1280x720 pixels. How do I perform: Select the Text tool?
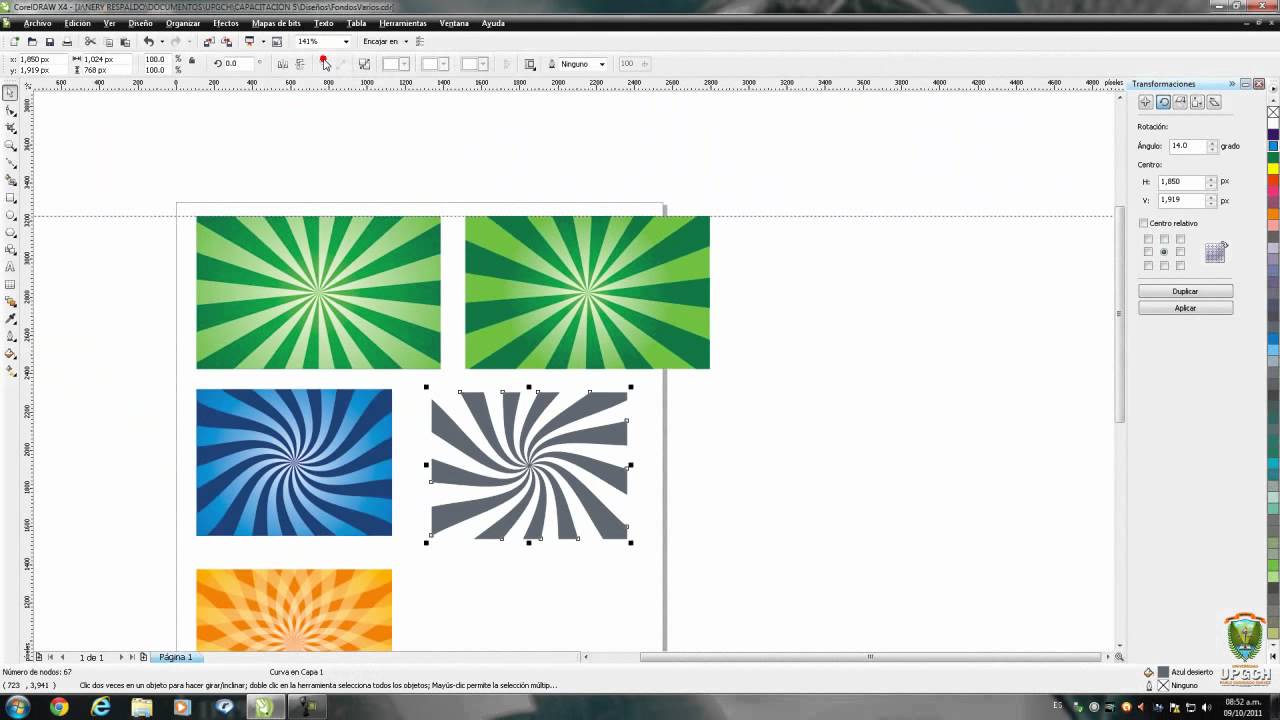(x=11, y=267)
